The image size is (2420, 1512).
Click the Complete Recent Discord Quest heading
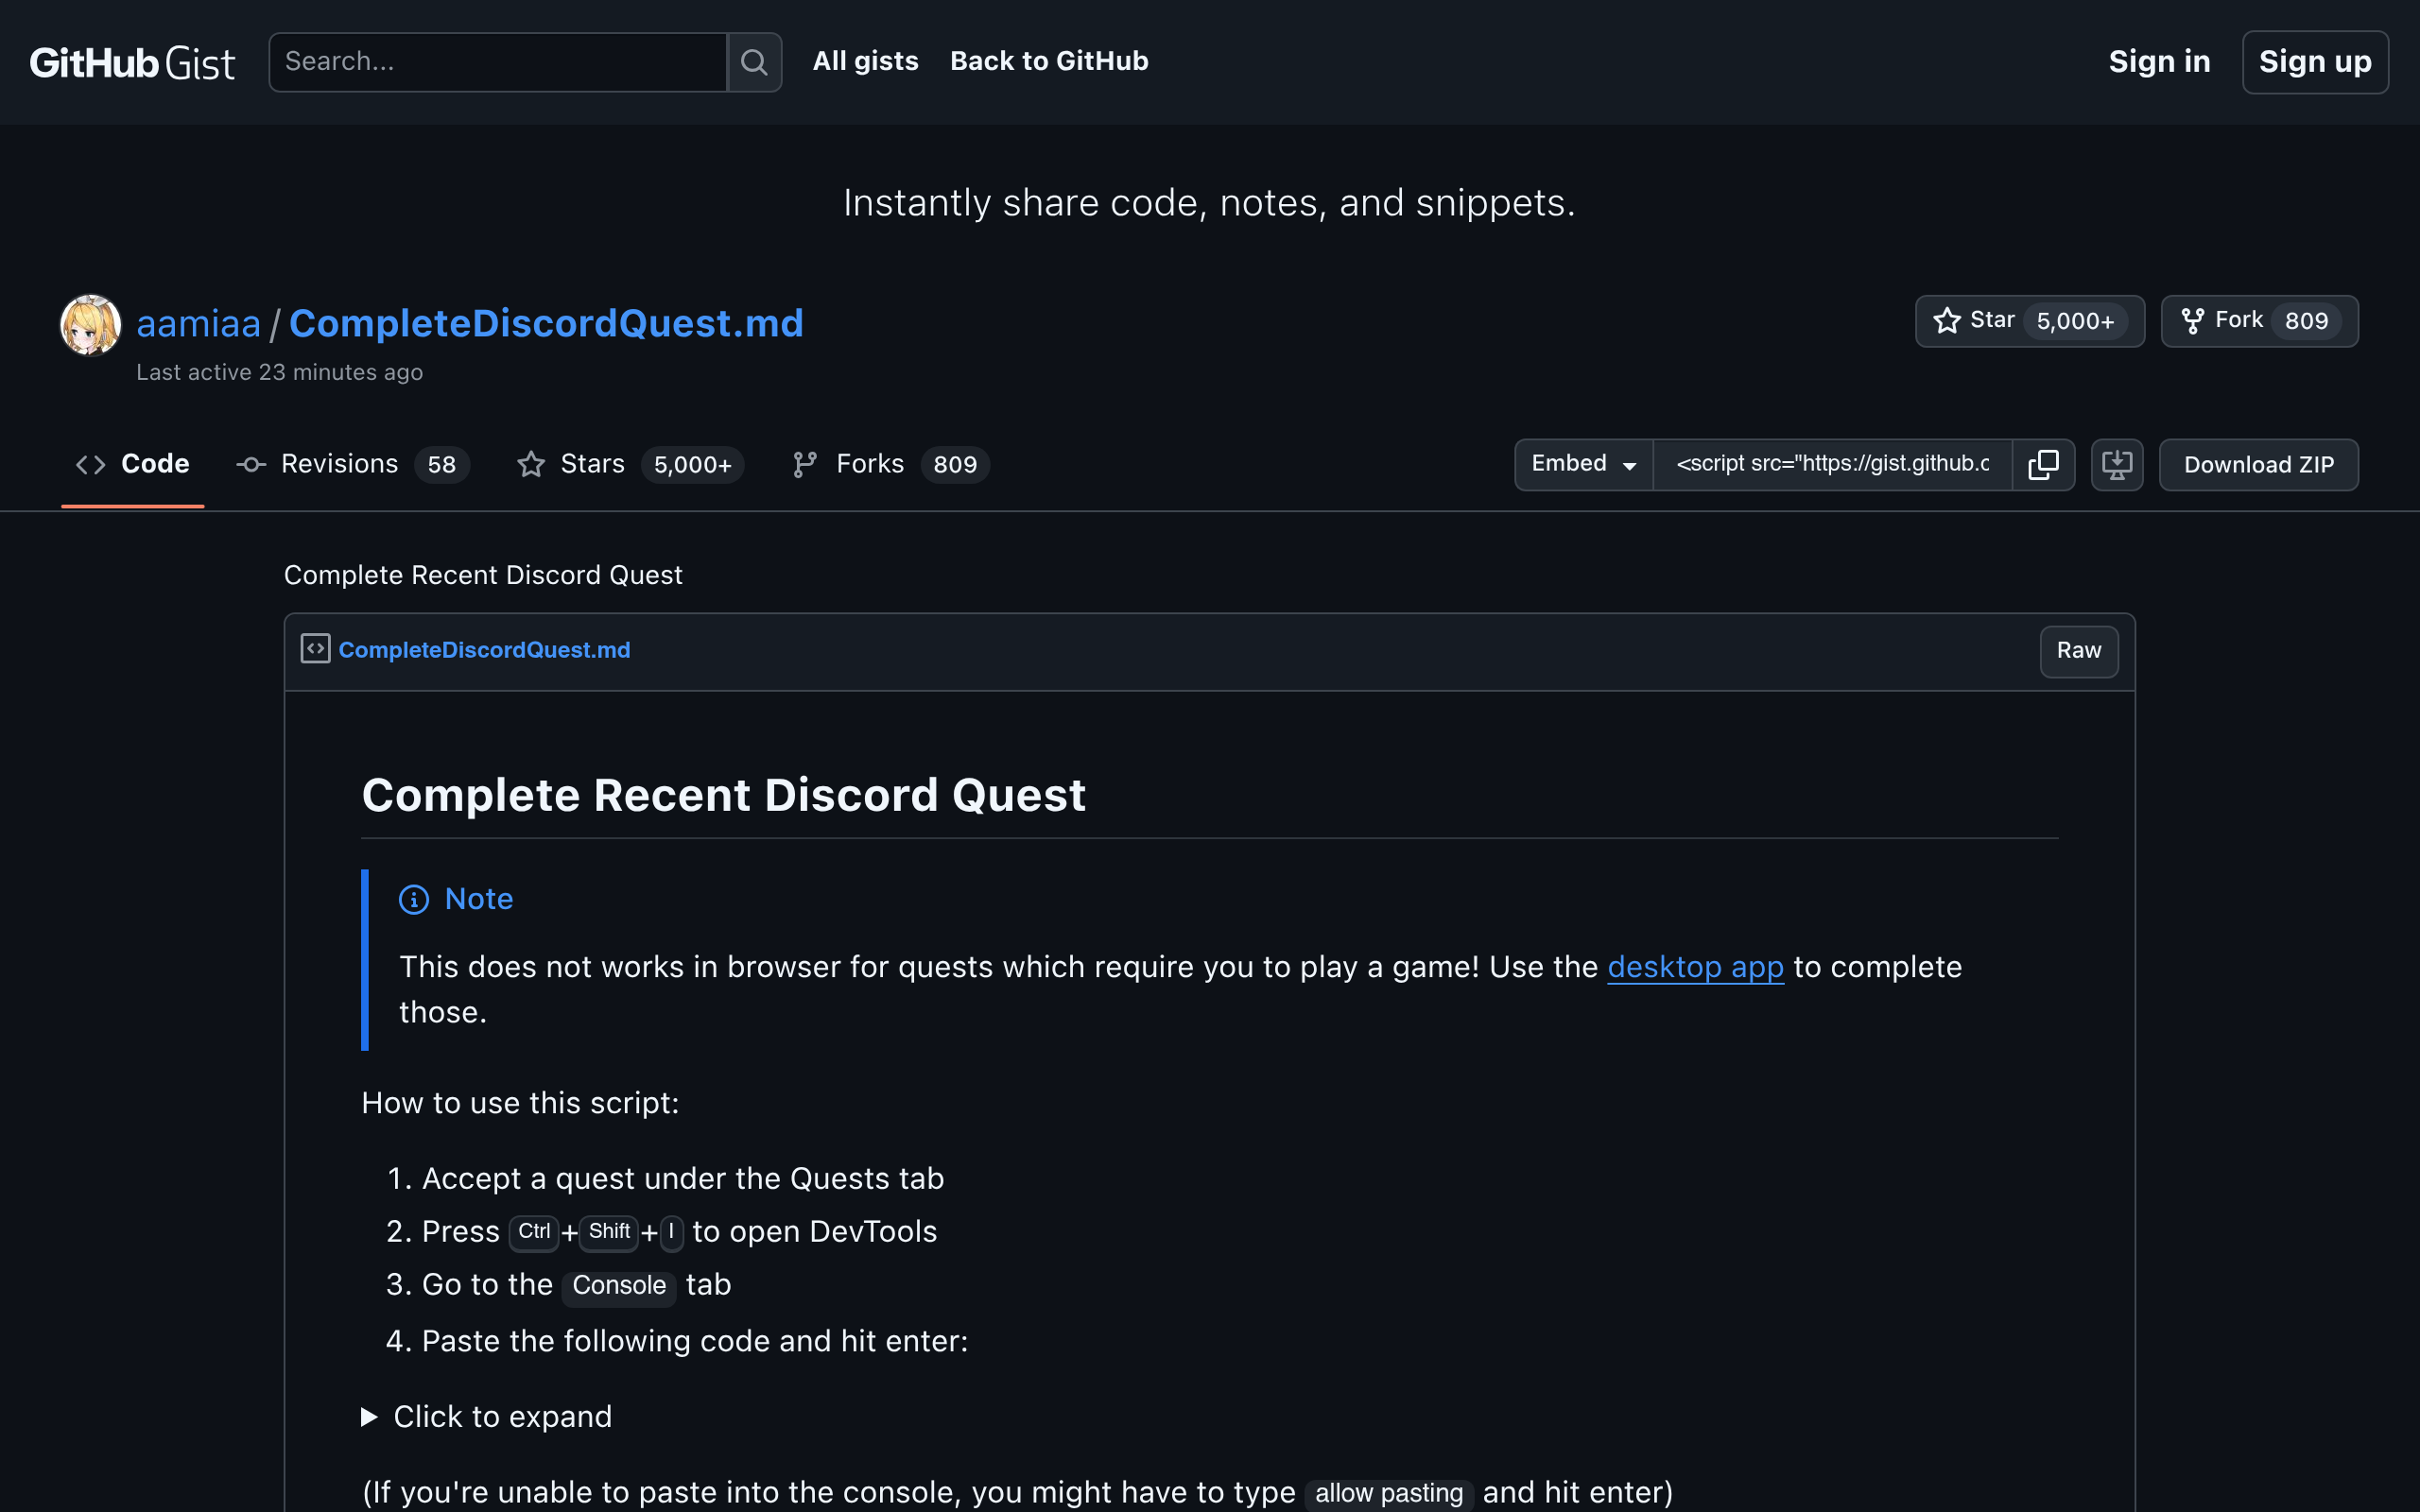723,795
